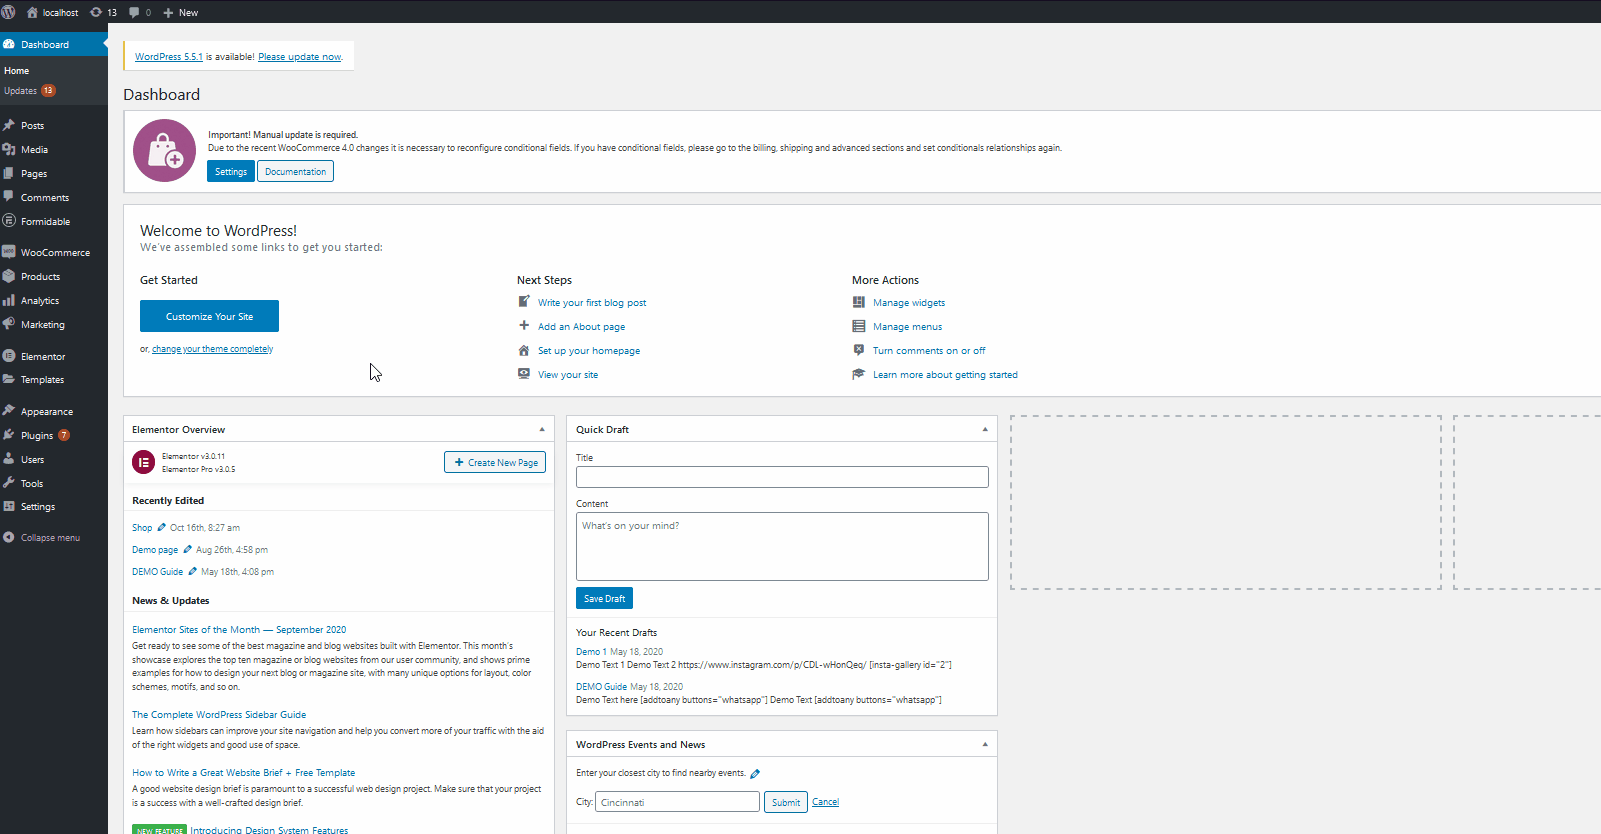
Task: Open Elementor Sites of the Month article
Action: pos(239,630)
